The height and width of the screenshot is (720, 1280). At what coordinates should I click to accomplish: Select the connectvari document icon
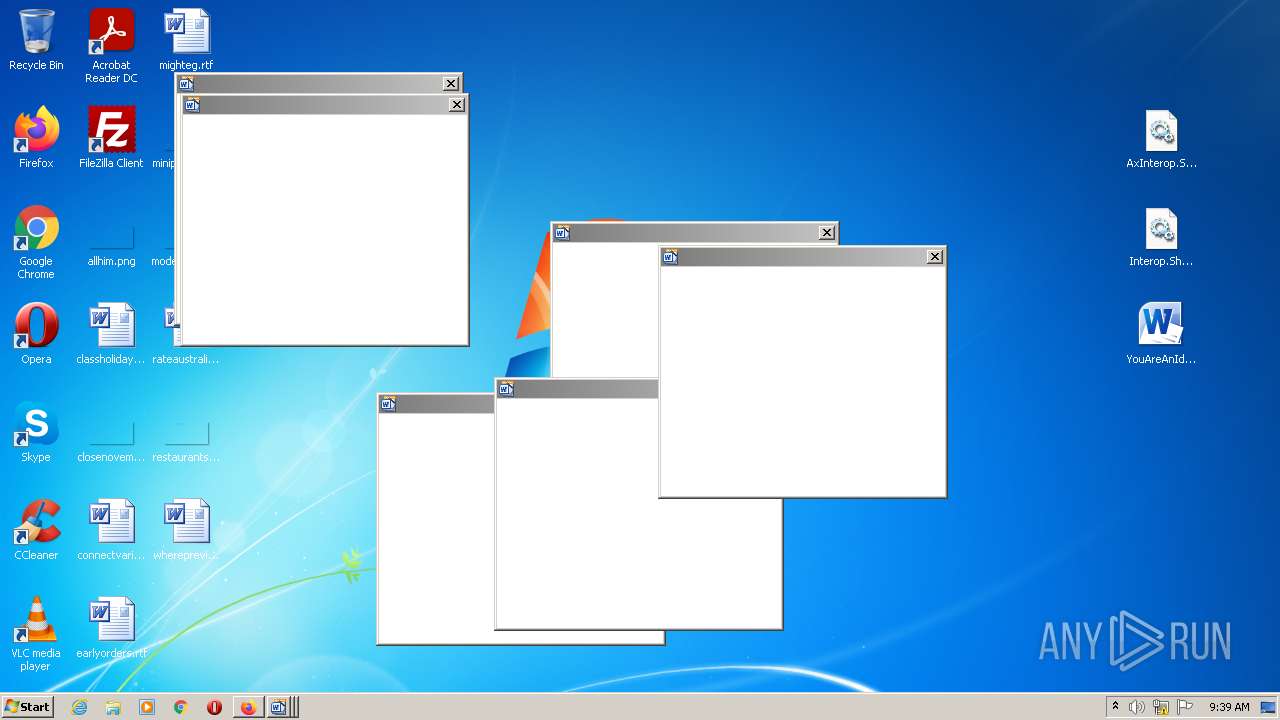coord(111,530)
